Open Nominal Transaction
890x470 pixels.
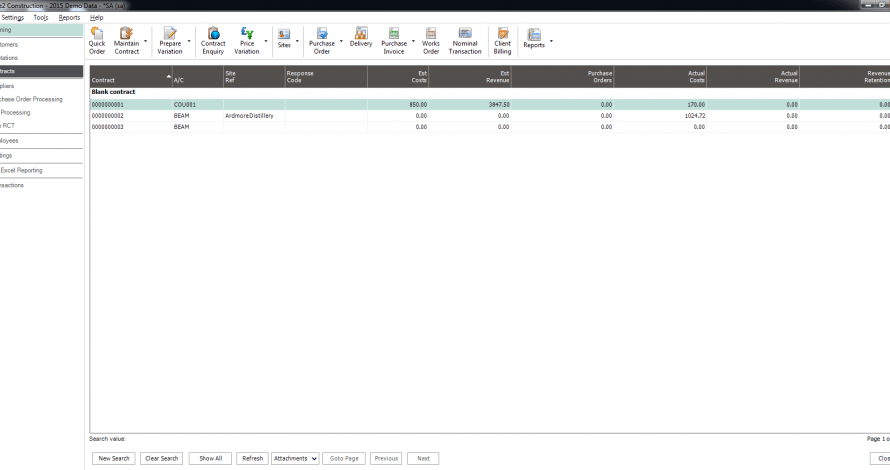point(465,41)
